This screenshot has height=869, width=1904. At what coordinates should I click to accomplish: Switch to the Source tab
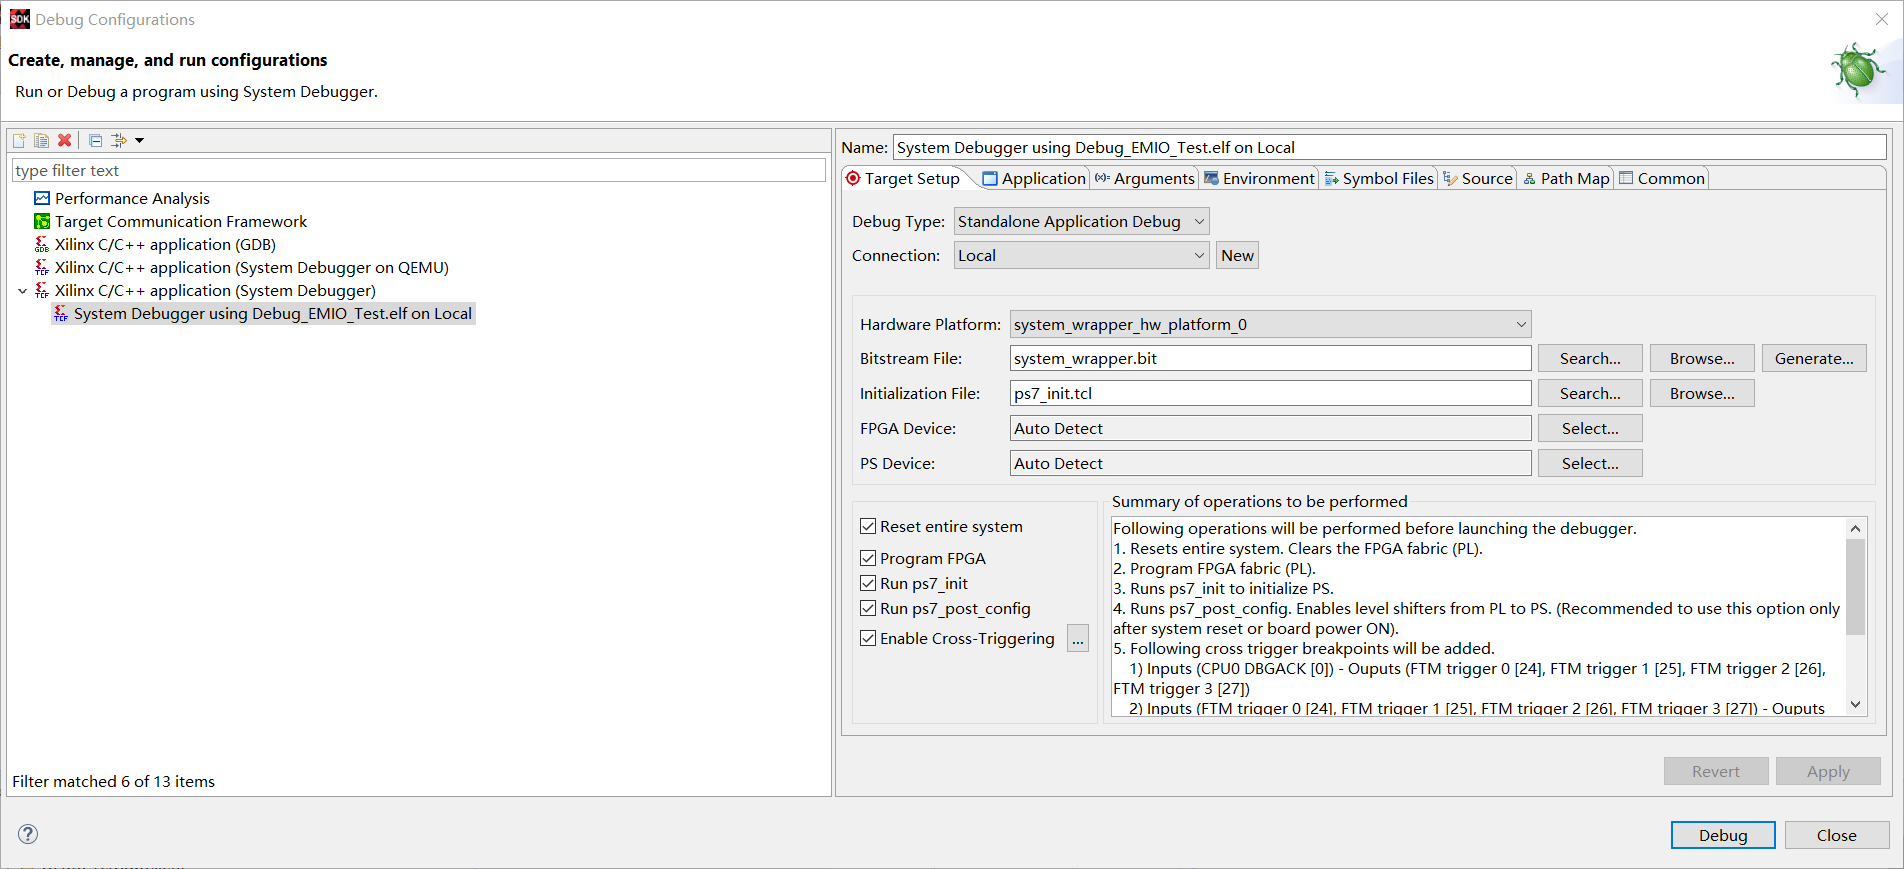[x=1478, y=178]
